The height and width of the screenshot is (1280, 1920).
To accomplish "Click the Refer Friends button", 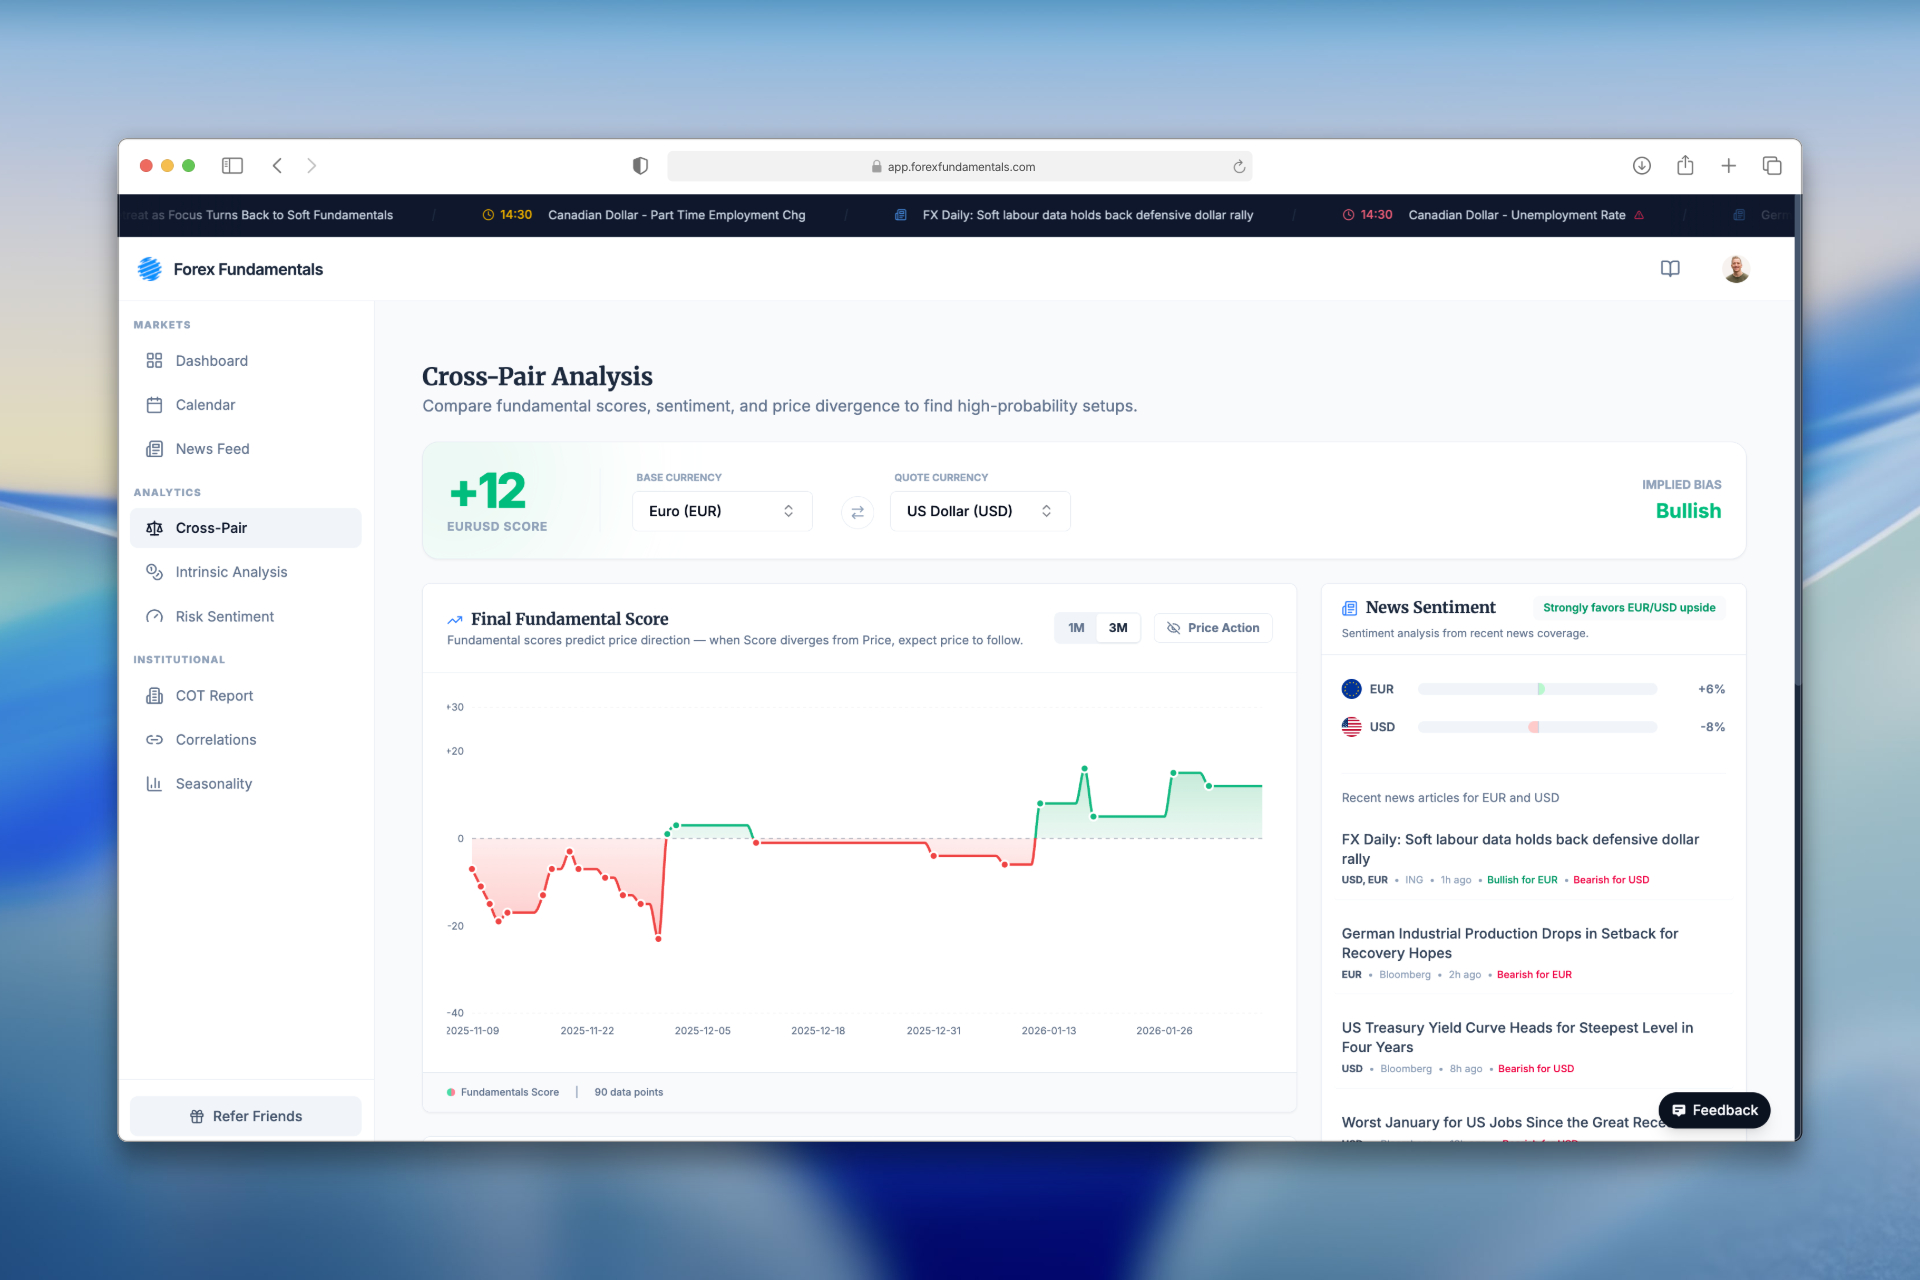I will click(x=246, y=1116).
